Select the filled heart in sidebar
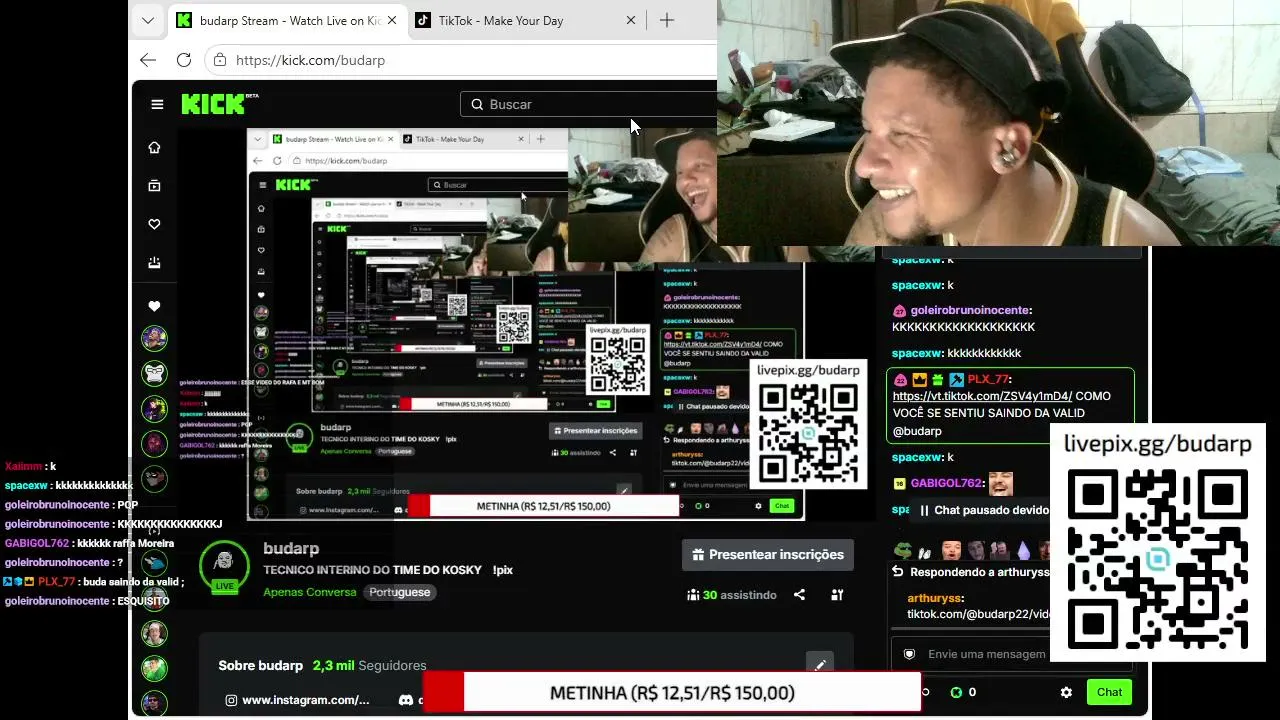This screenshot has width=1280, height=720. [154, 306]
